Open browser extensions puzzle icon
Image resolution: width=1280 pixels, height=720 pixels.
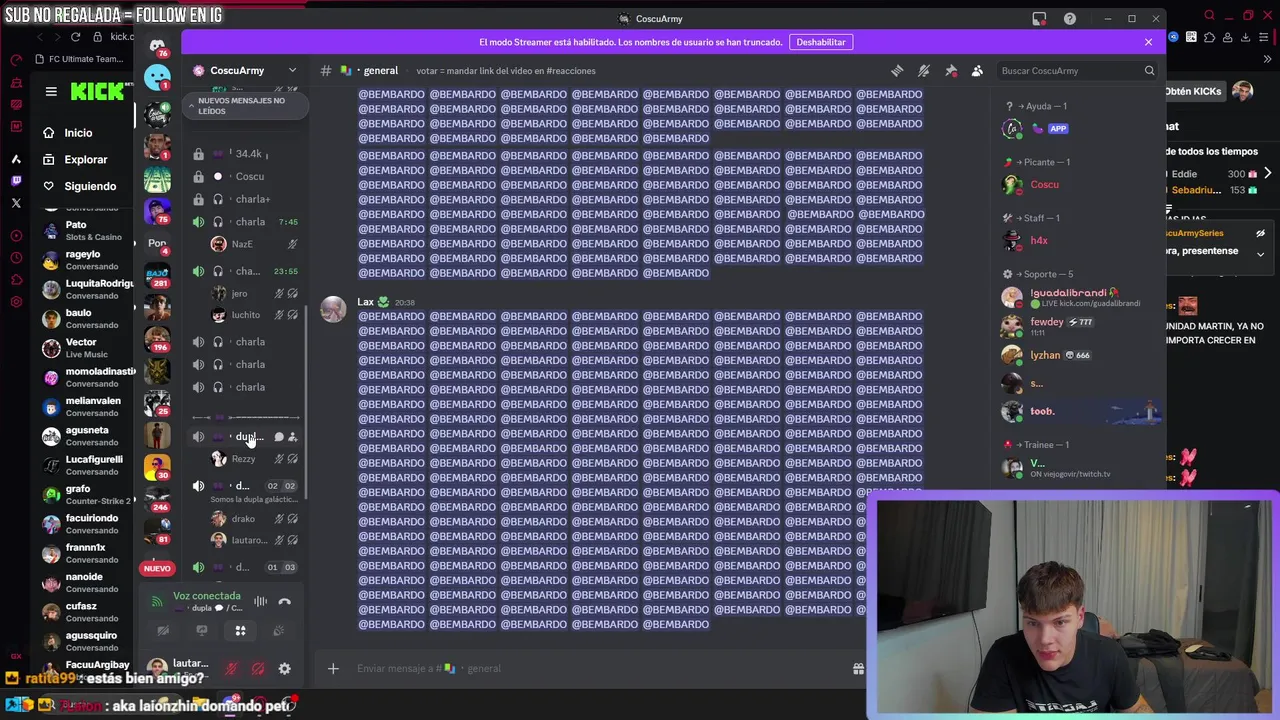click(x=1210, y=37)
